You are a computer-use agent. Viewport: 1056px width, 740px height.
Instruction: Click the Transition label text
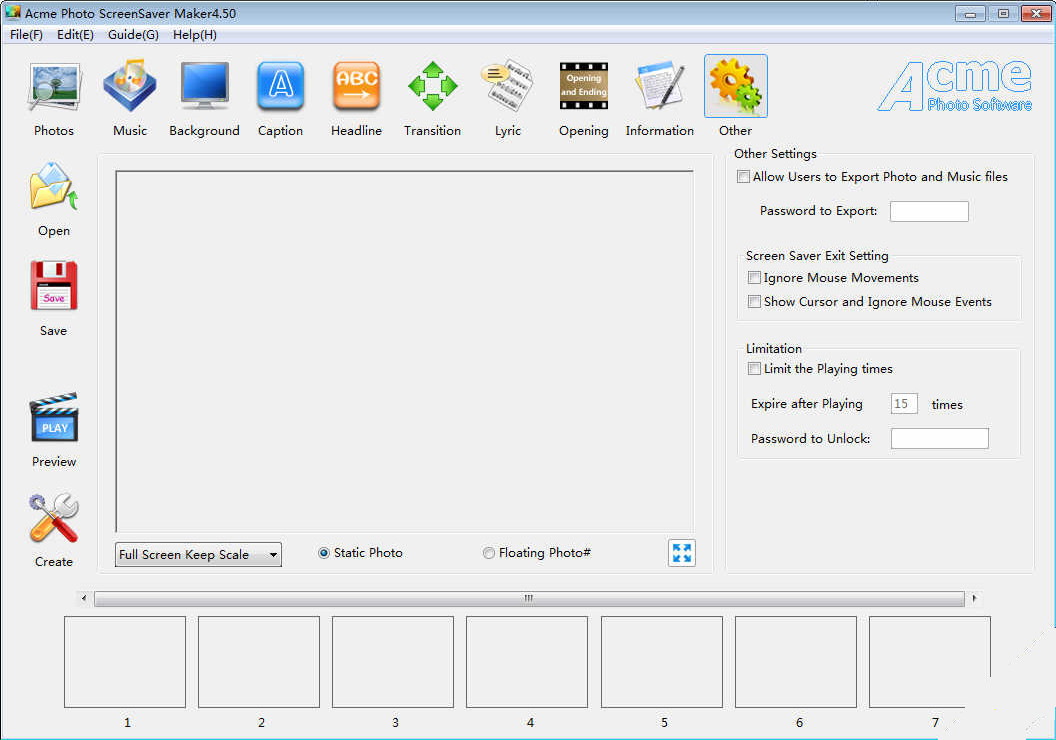click(x=432, y=131)
